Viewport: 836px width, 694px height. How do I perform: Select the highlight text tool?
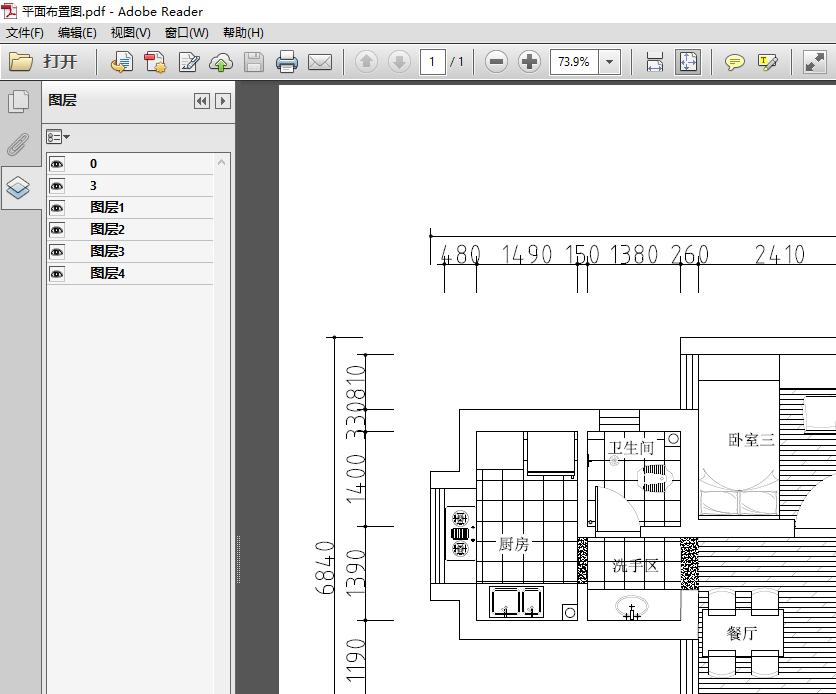(x=767, y=62)
